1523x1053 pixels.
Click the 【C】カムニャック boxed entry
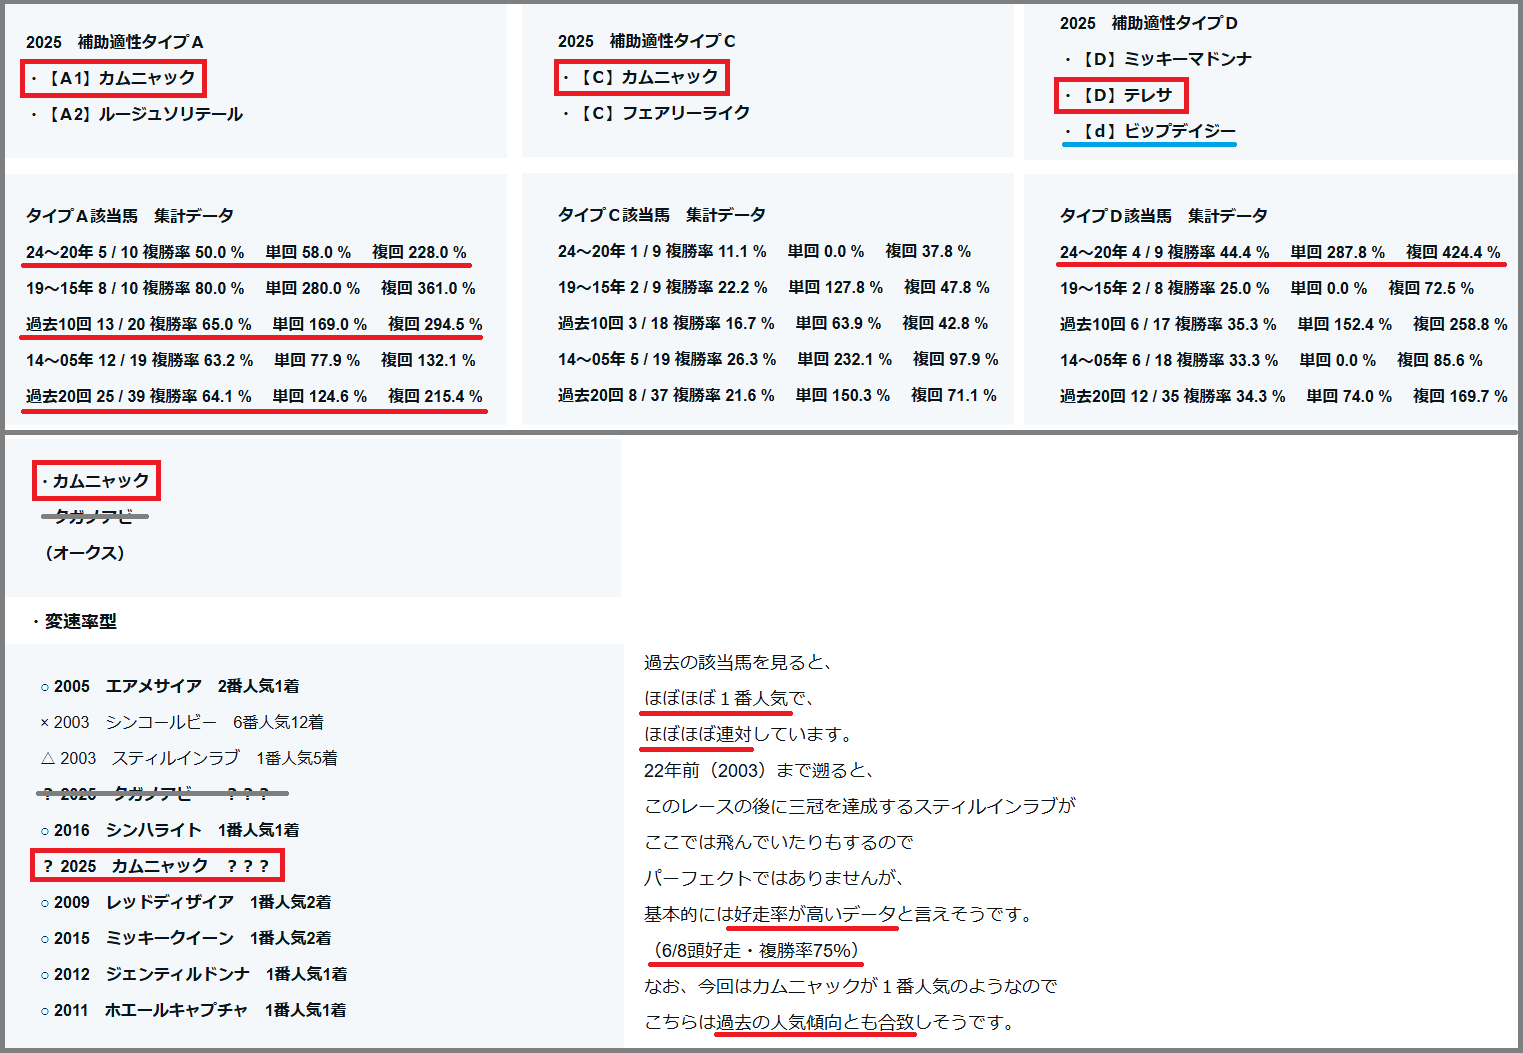(x=642, y=77)
